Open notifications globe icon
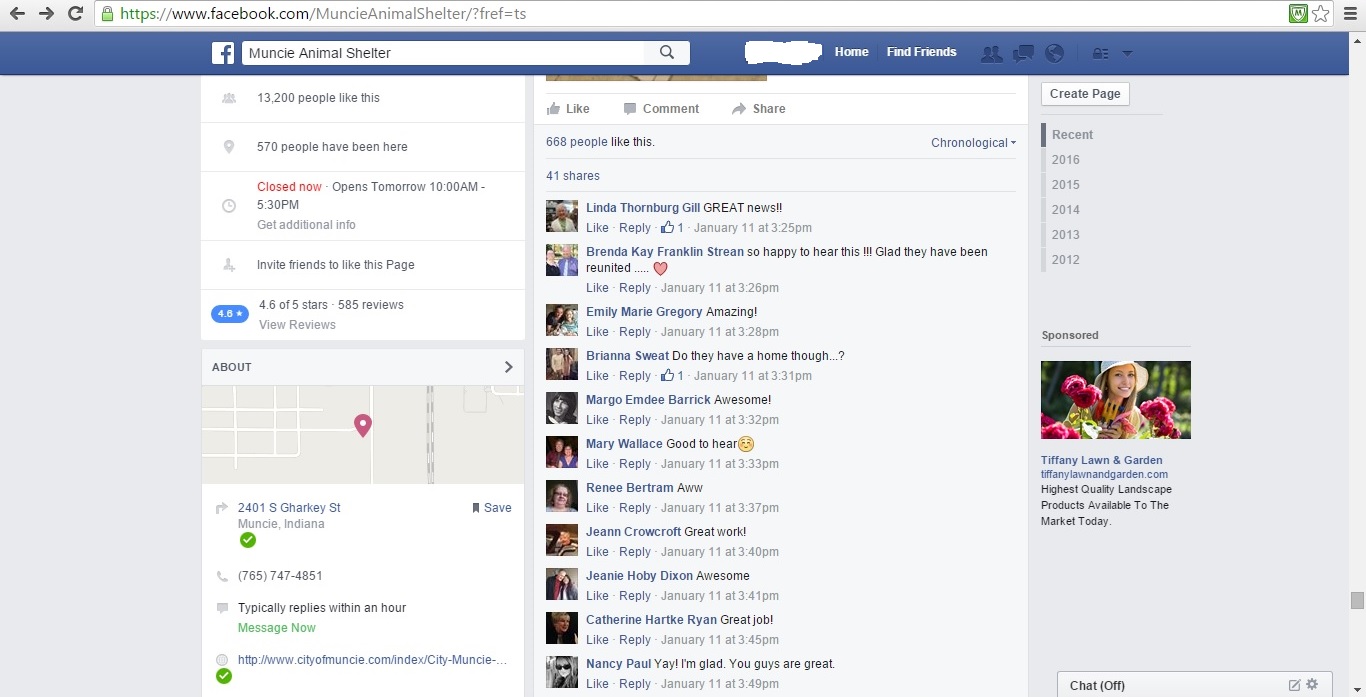The width and height of the screenshot is (1366, 697). click(1053, 53)
